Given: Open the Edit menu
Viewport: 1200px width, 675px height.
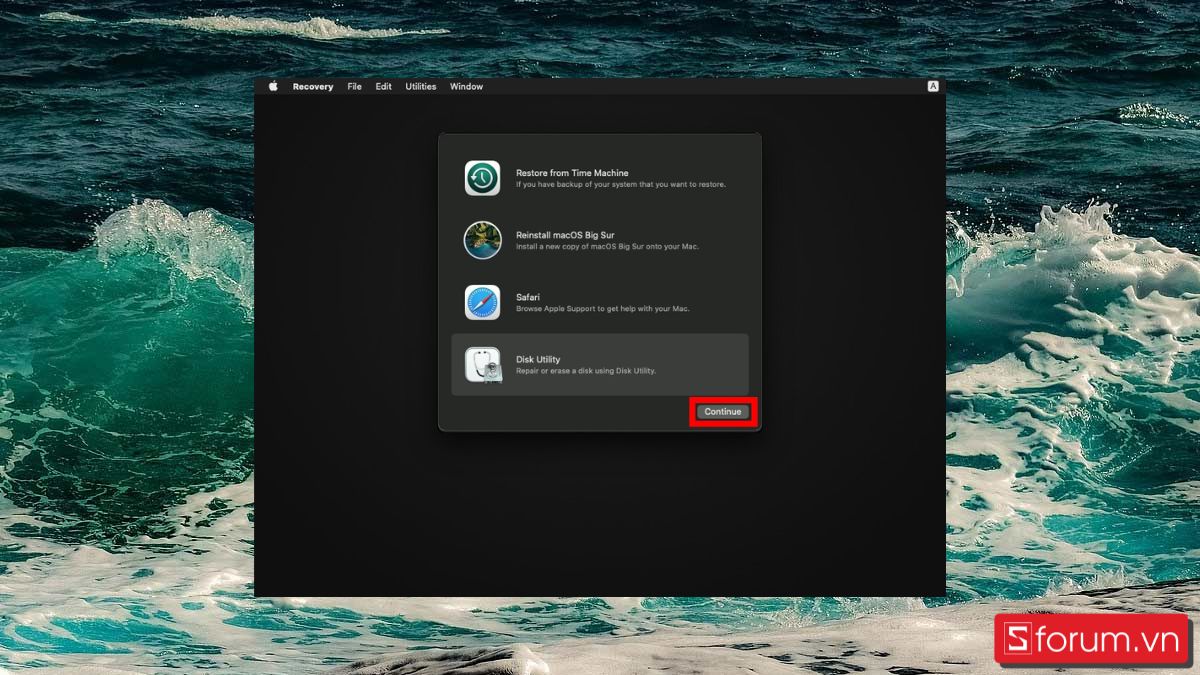Looking at the screenshot, I should 383,87.
